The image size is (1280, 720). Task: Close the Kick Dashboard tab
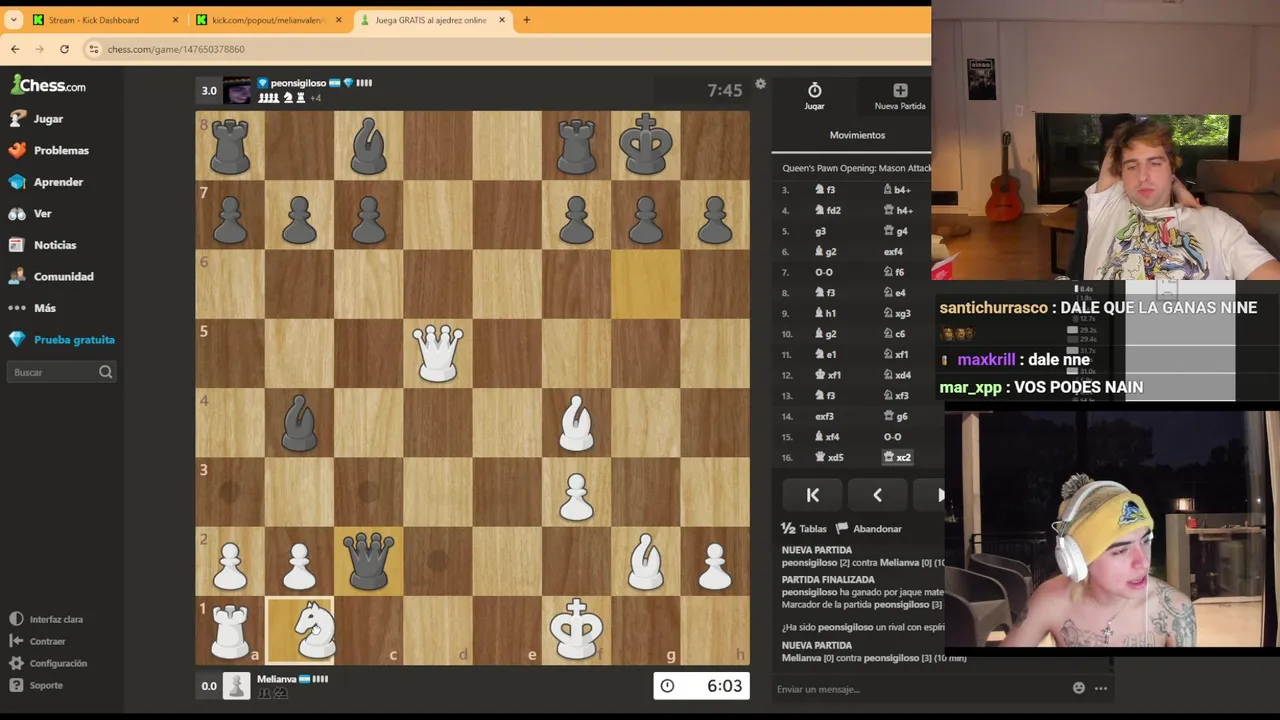[x=175, y=20]
